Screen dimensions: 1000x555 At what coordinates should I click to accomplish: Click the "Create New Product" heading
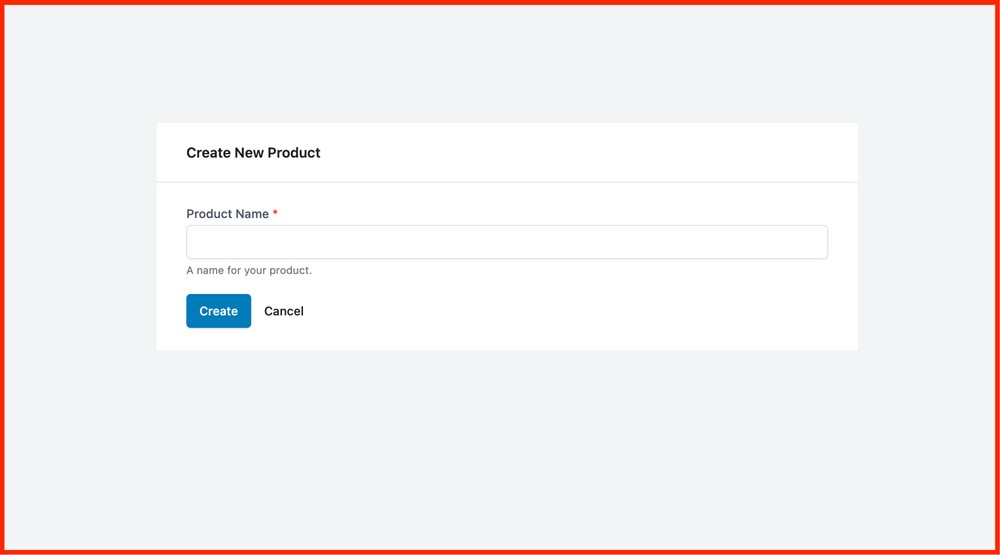pos(253,153)
